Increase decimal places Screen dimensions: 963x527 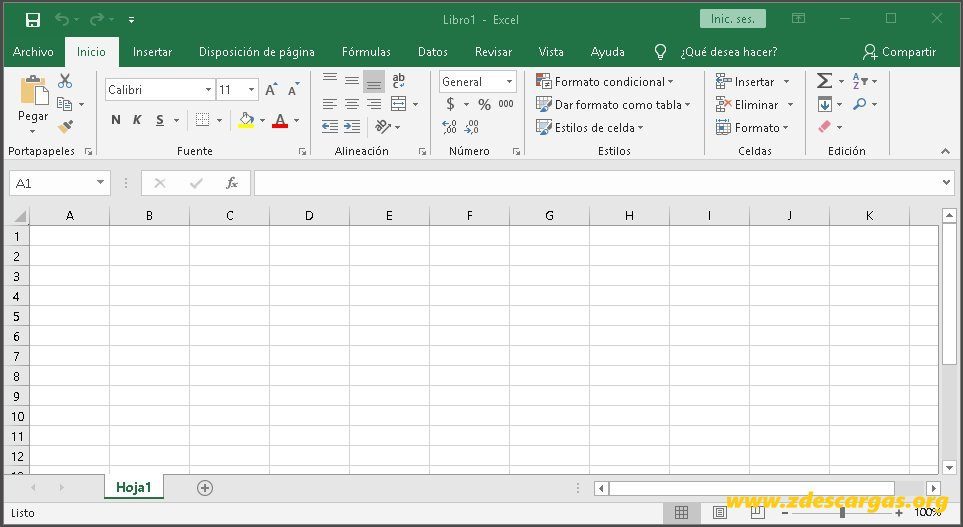450,127
